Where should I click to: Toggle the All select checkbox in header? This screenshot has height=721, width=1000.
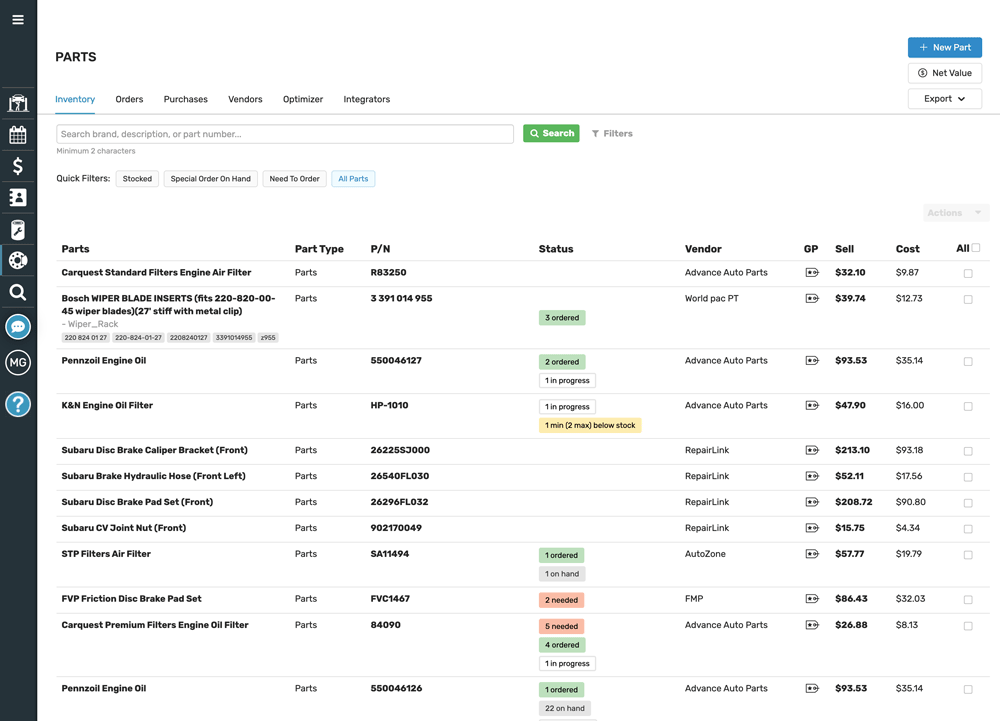[x=976, y=248]
